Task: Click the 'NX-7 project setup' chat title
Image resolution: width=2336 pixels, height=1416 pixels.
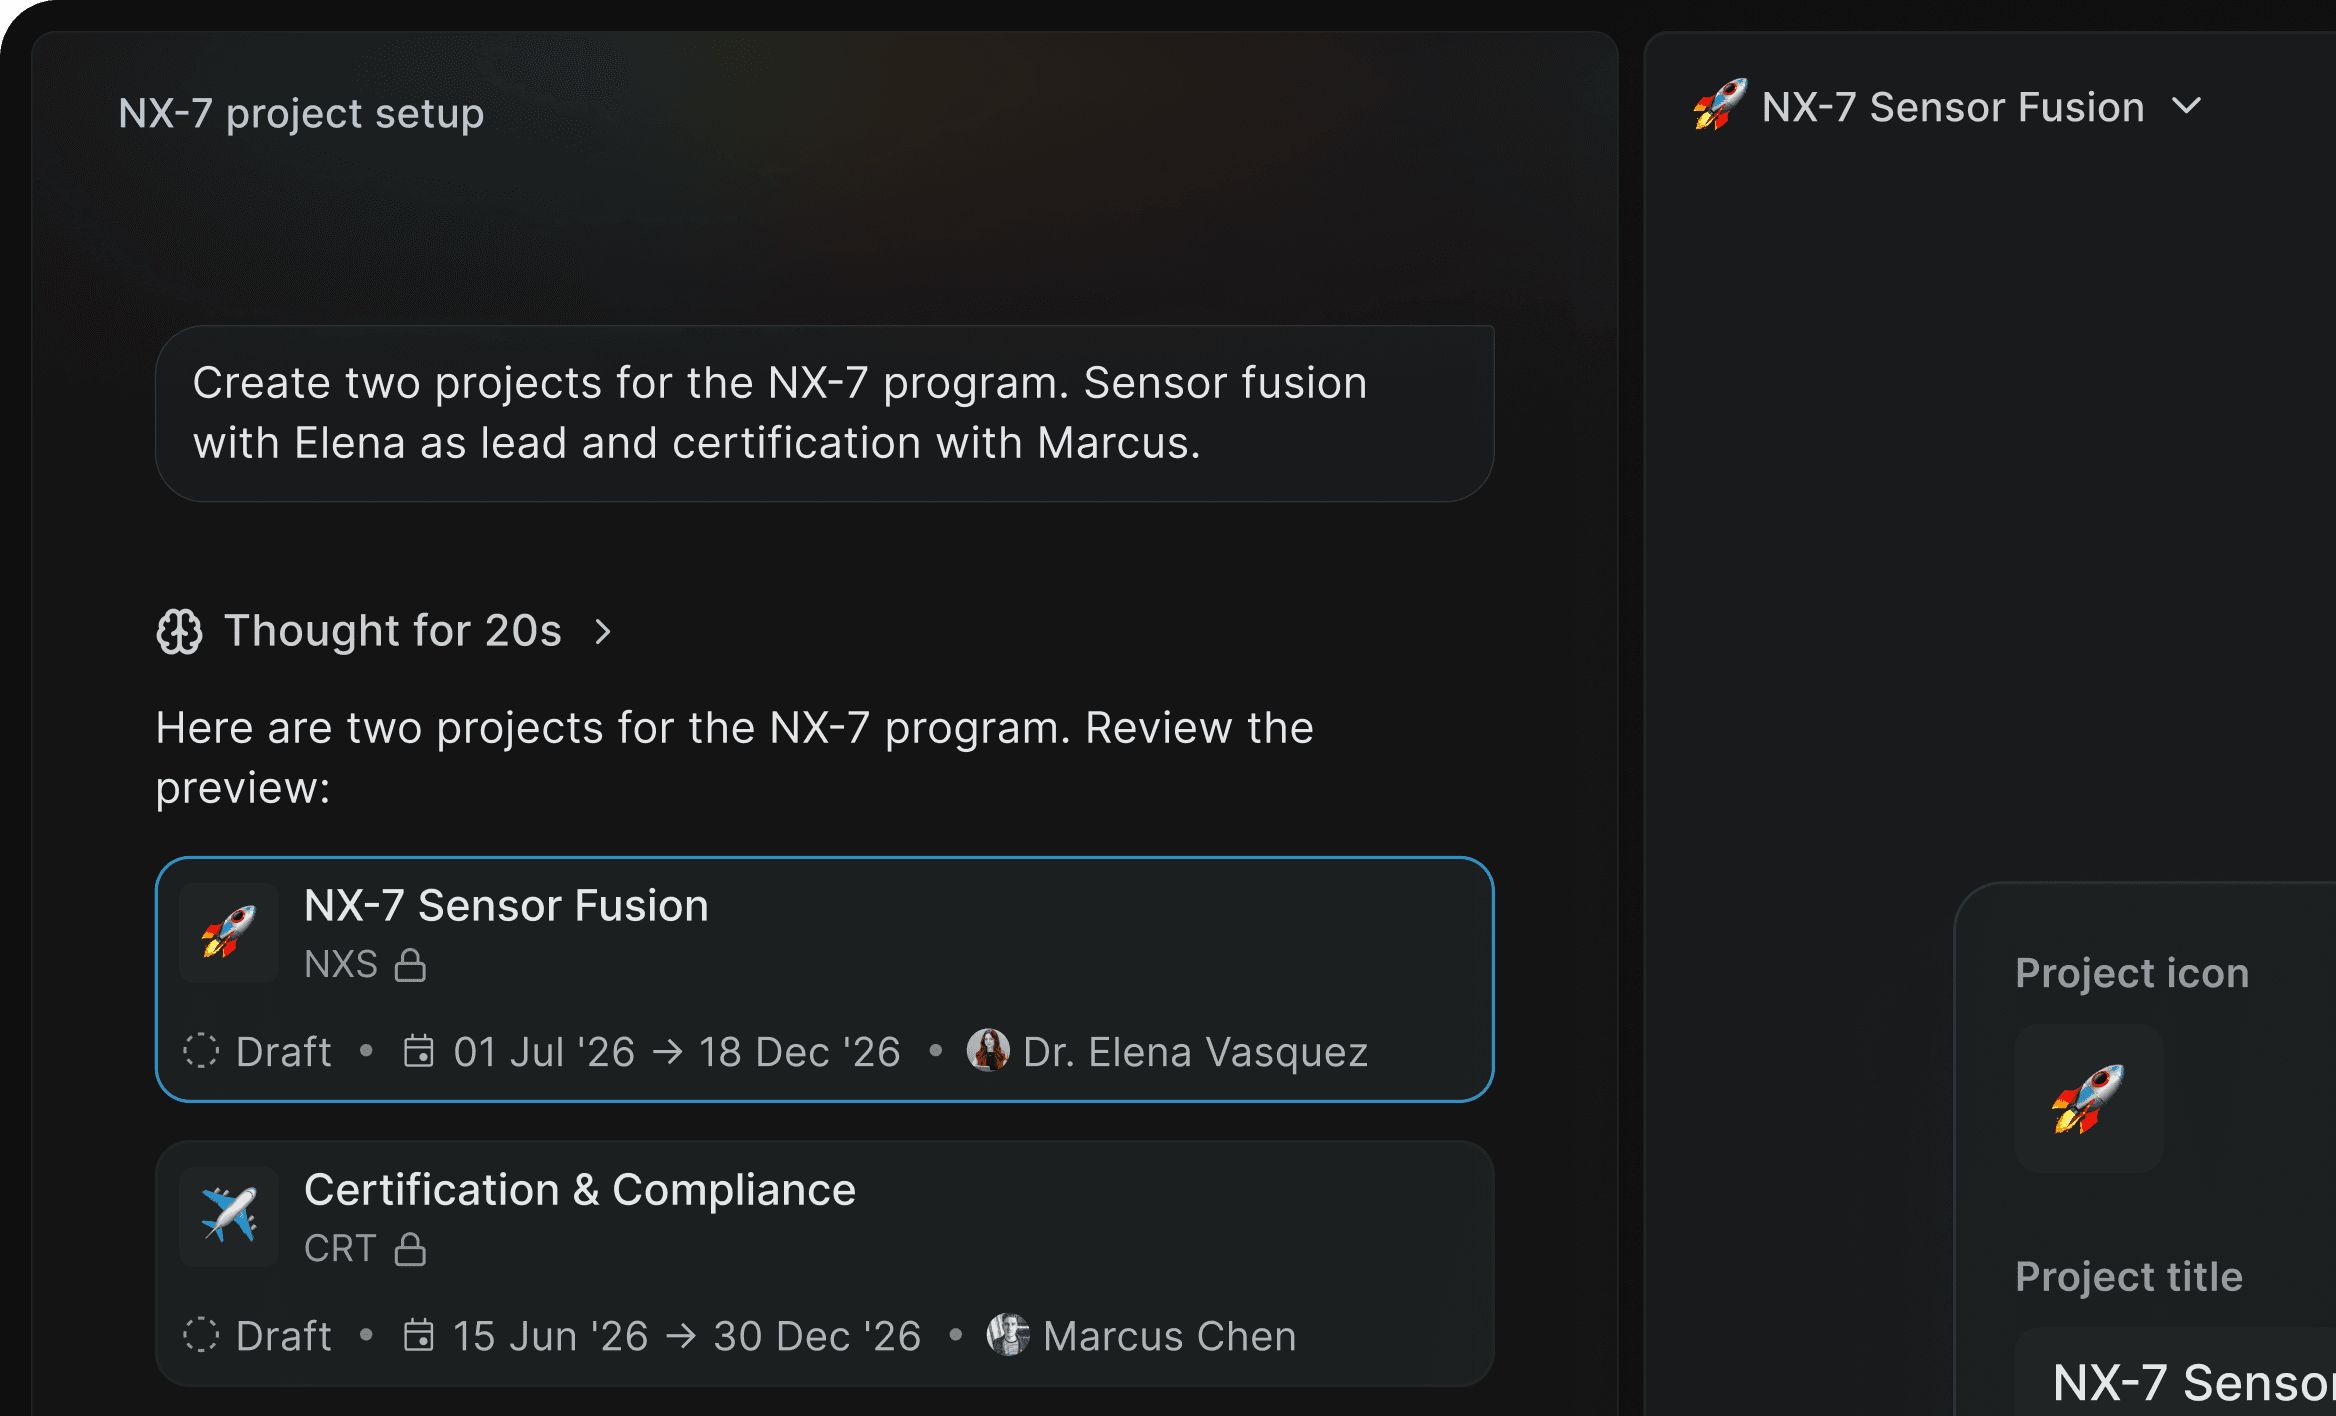Action: pos(301,113)
